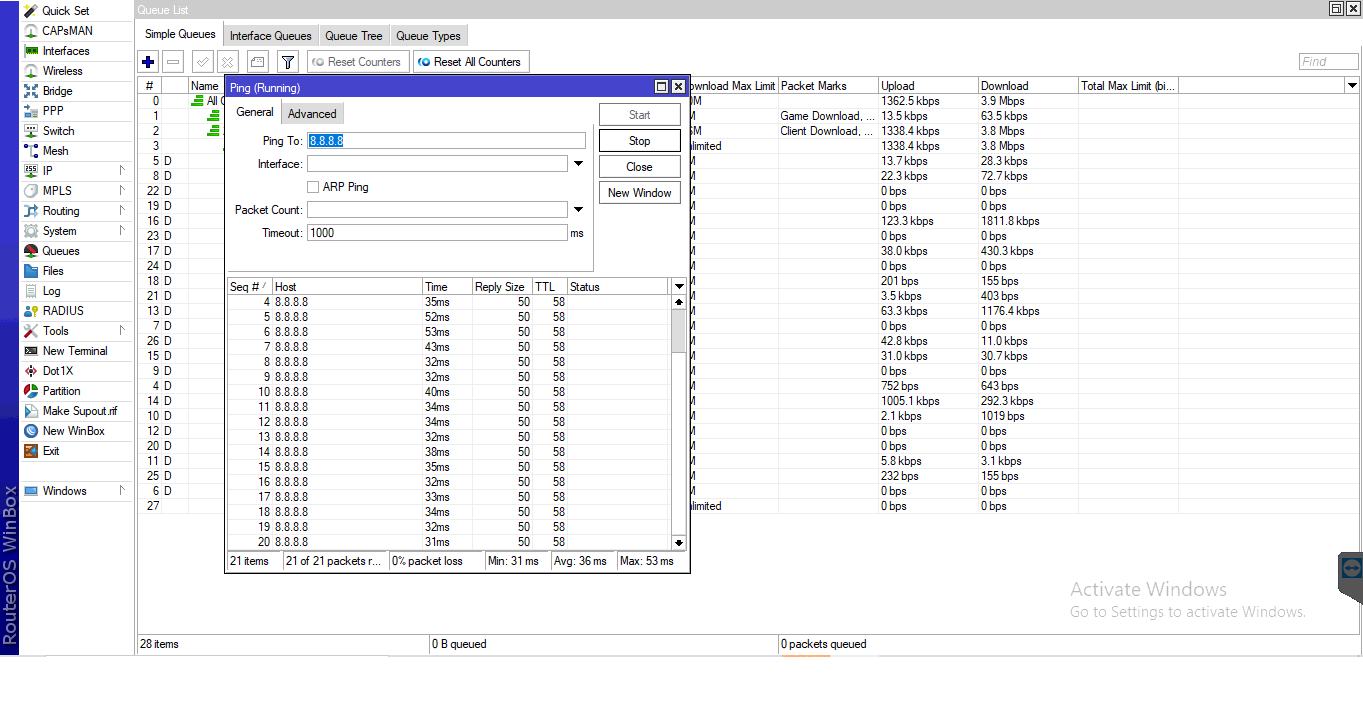The image size is (1363, 714).
Task: Sort queues by Upload column header
Action: tap(928, 86)
